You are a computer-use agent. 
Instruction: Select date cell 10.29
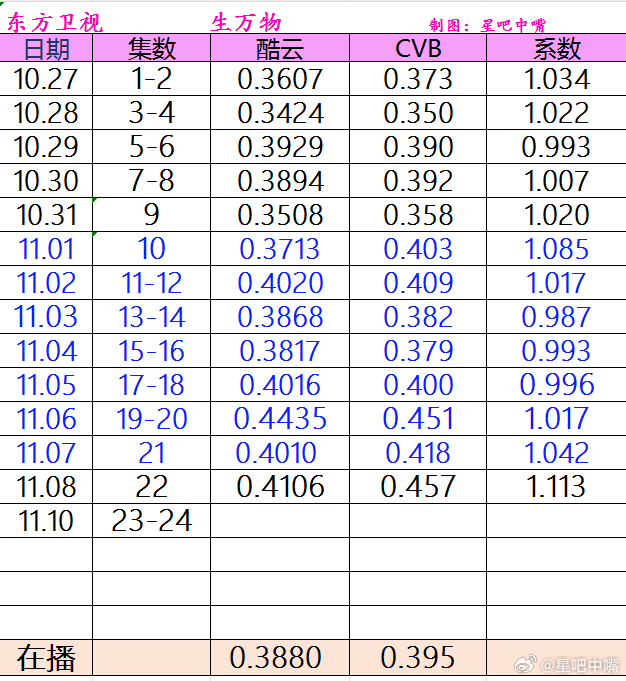46,147
